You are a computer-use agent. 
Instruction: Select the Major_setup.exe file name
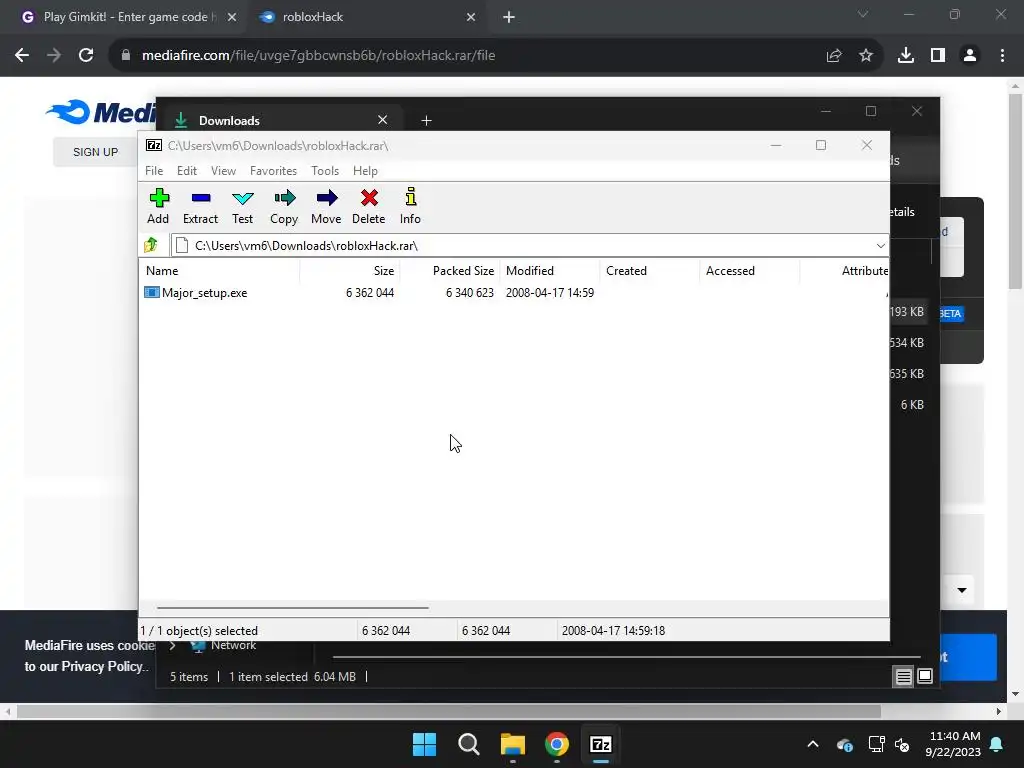click(x=204, y=293)
